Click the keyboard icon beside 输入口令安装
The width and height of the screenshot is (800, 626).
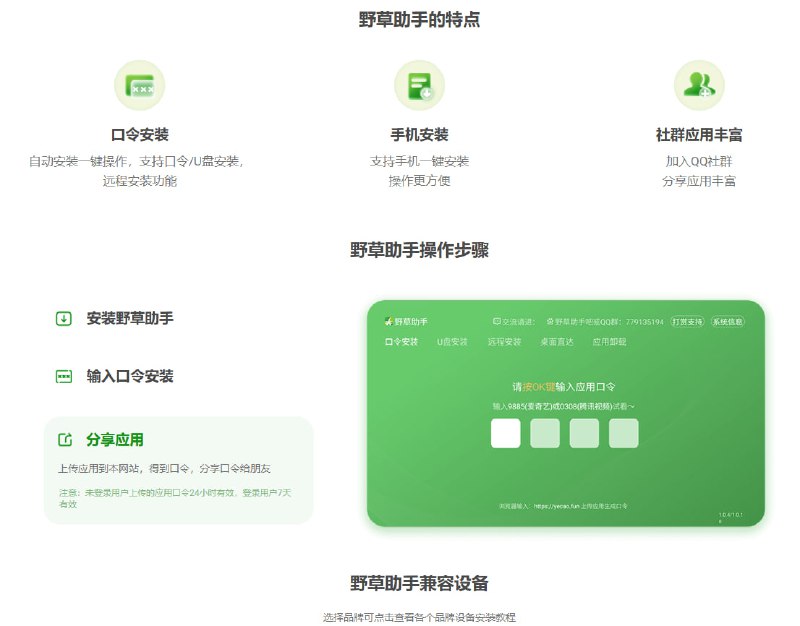[64, 377]
